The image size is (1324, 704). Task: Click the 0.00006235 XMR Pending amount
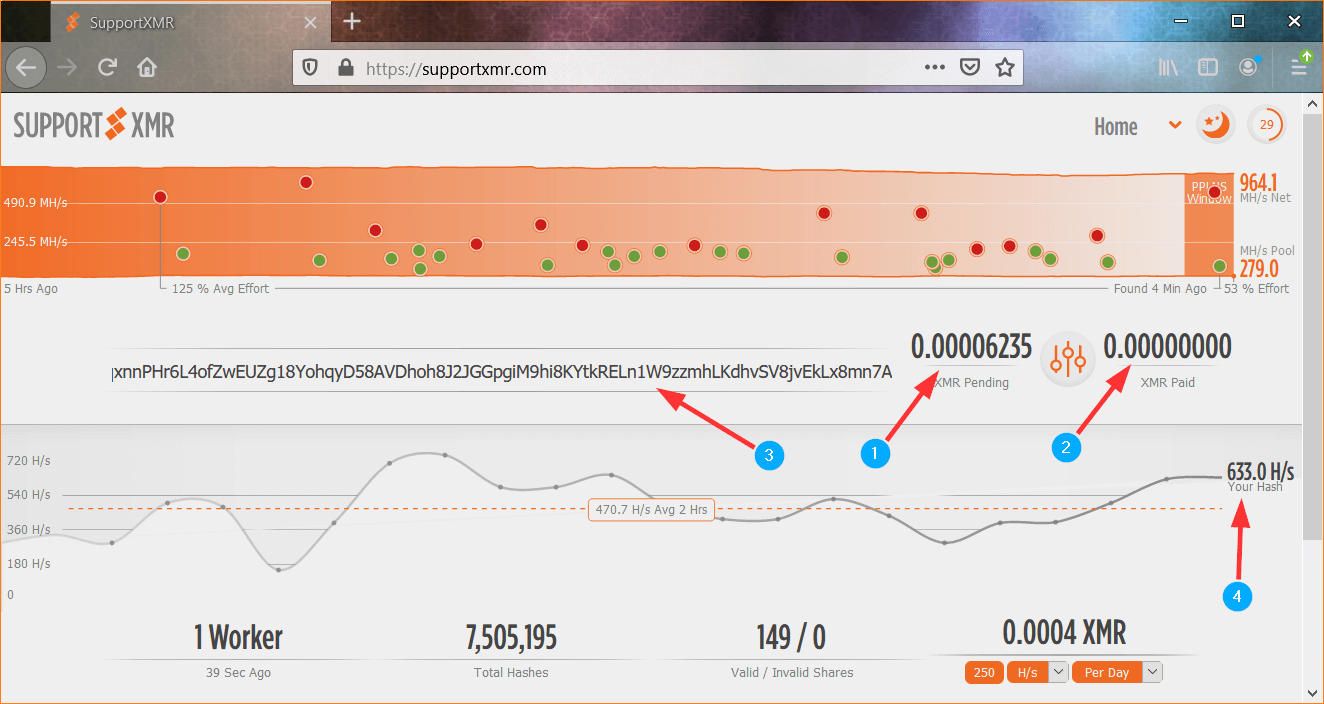[971, 347]
